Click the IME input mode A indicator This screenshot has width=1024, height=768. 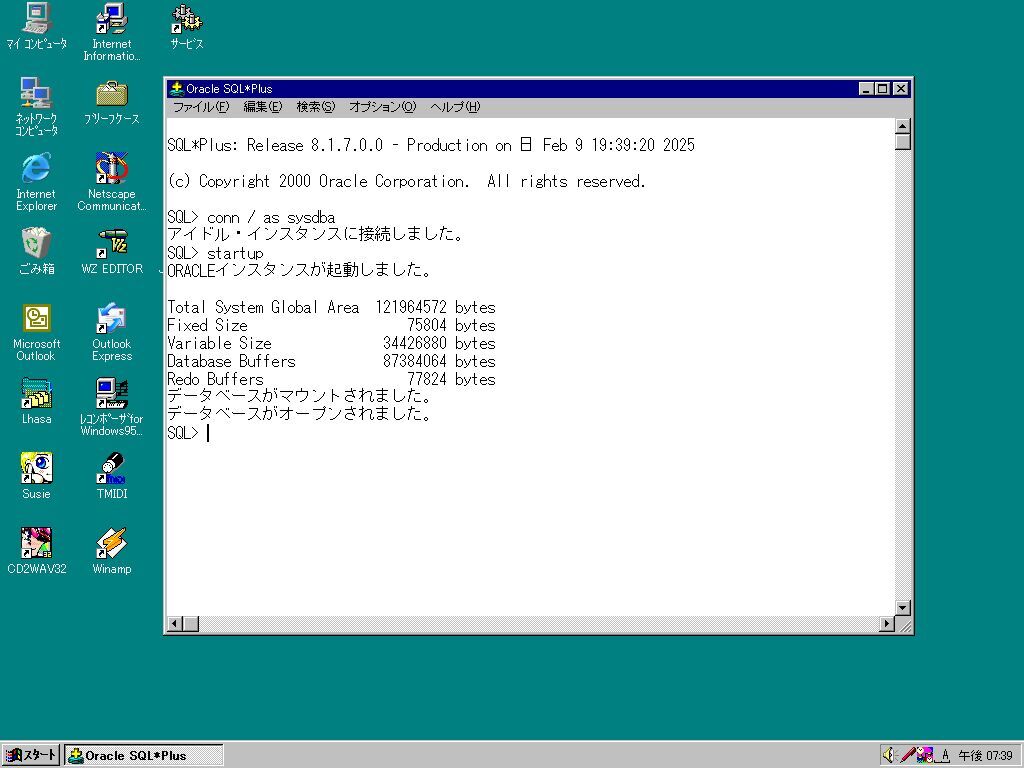point(943,755)
